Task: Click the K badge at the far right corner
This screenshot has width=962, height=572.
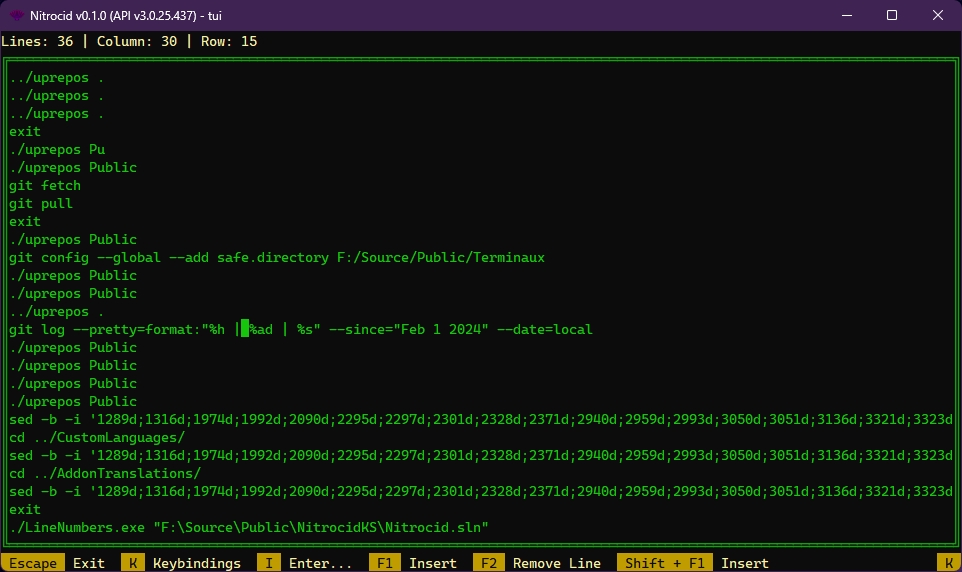Action: (x=949, y=563)
